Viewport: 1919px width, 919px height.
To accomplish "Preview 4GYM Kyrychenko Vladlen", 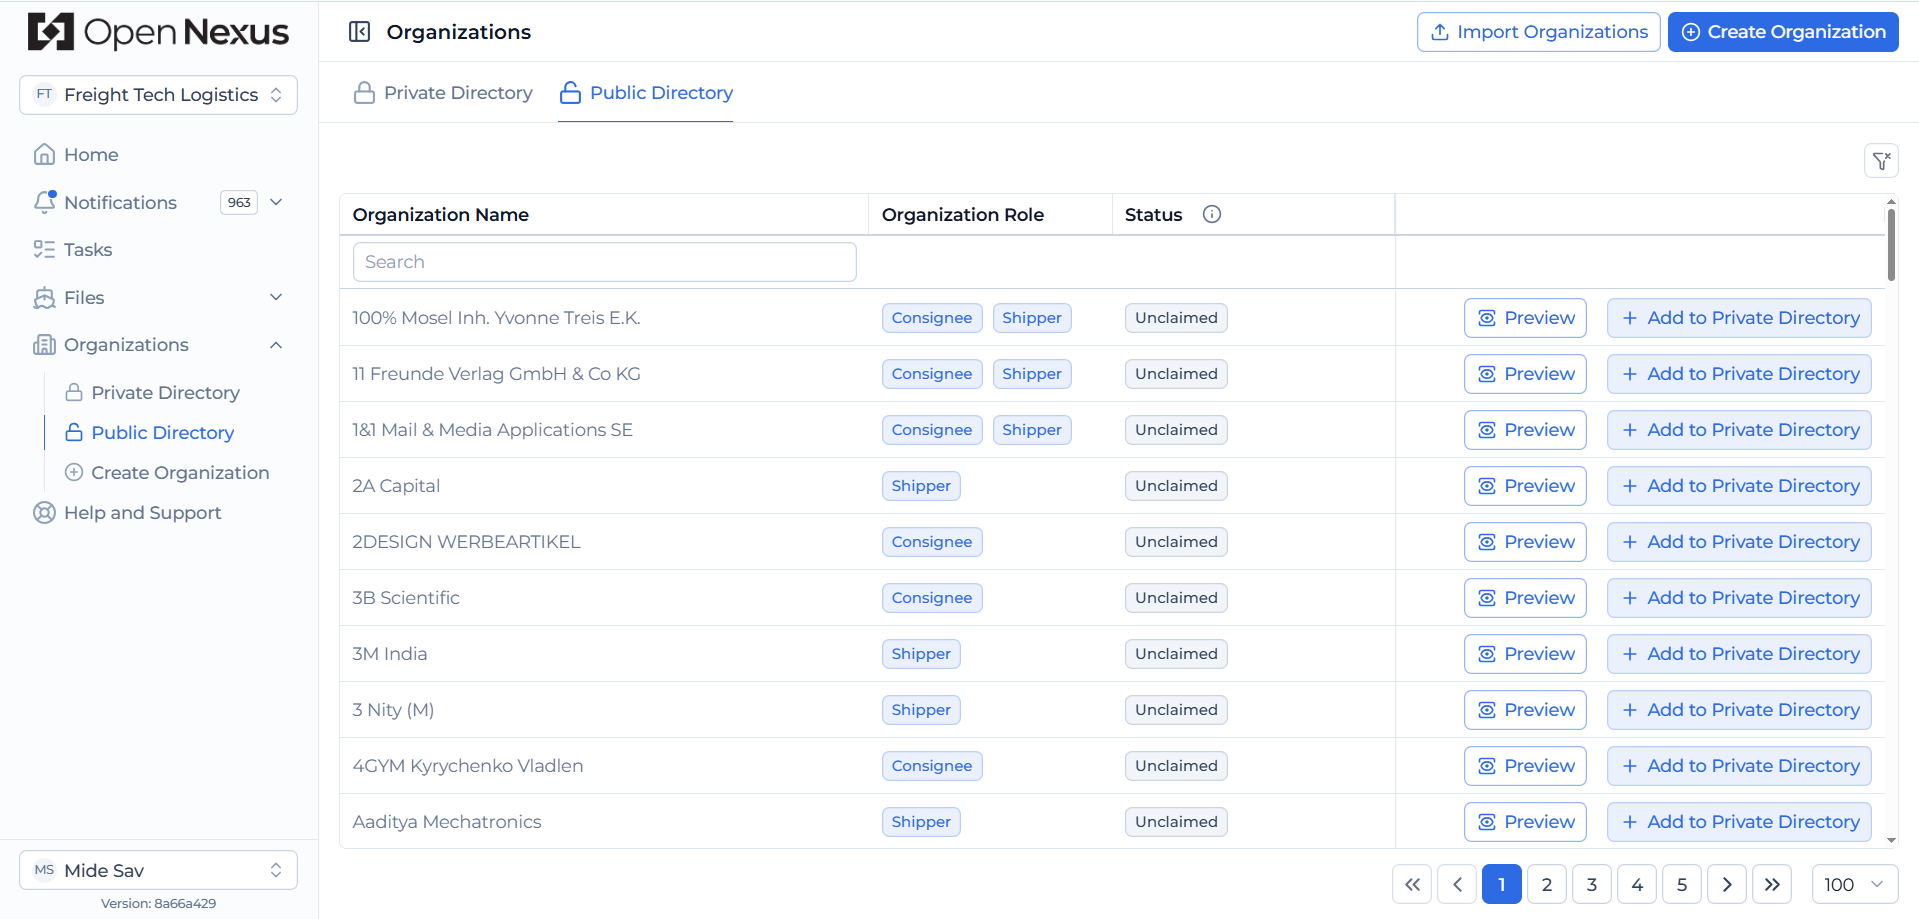I will click(1525, 766).
